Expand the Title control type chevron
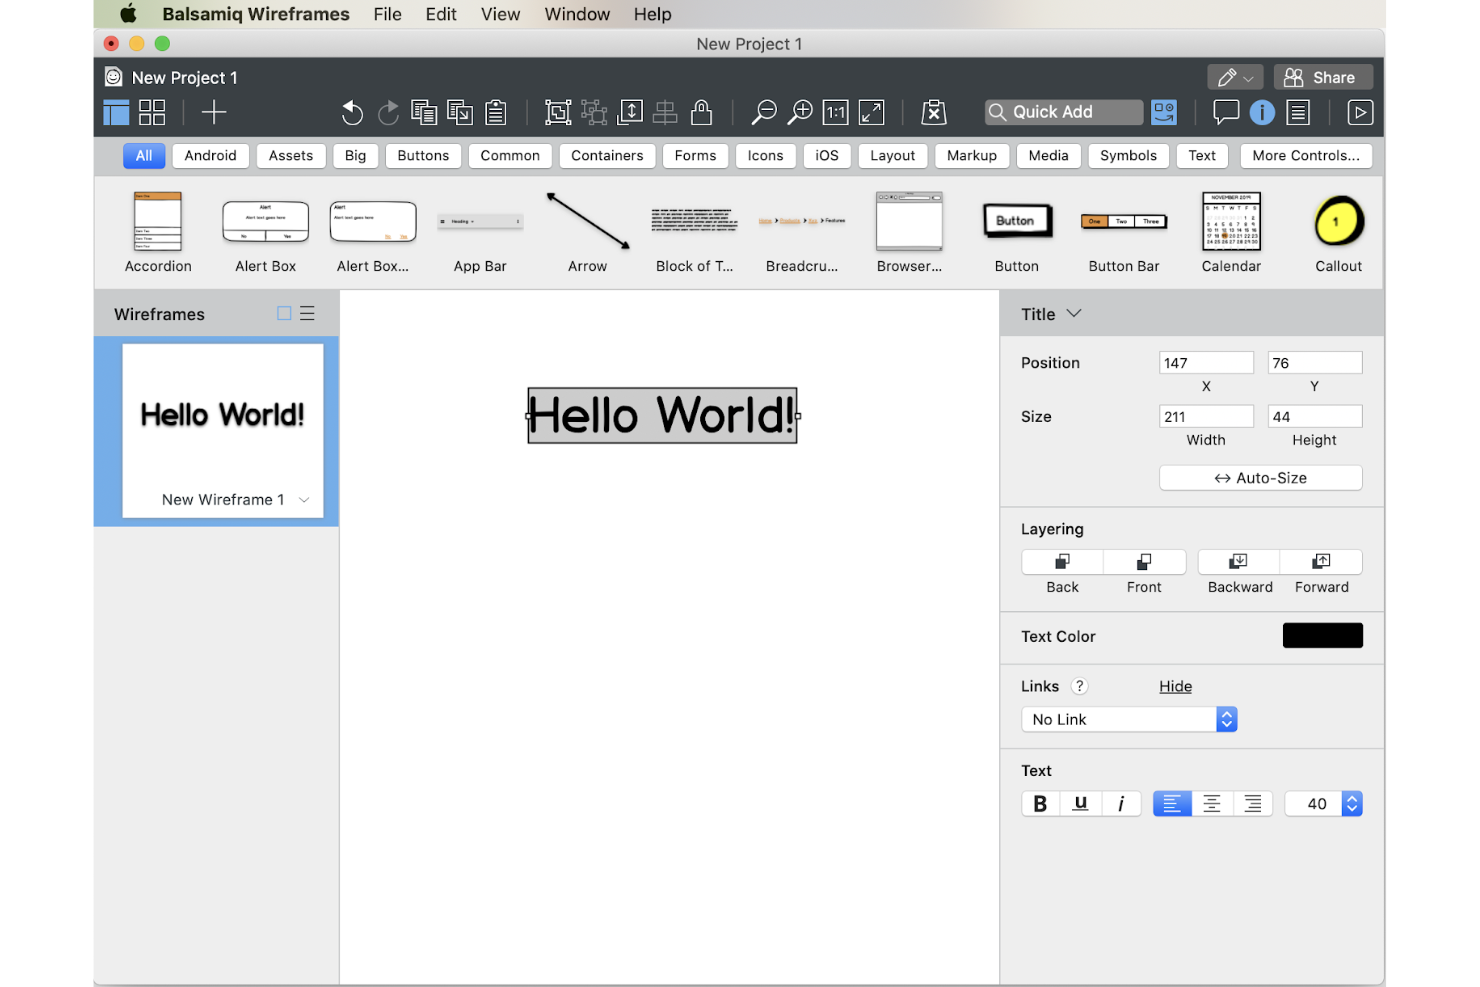 click(1074, 313)
